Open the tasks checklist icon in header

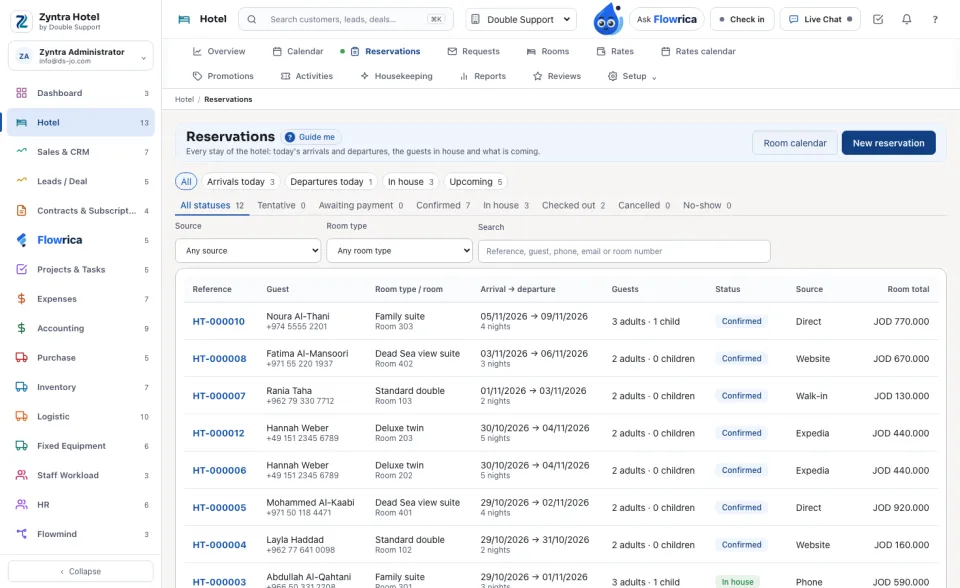[878, 19]
